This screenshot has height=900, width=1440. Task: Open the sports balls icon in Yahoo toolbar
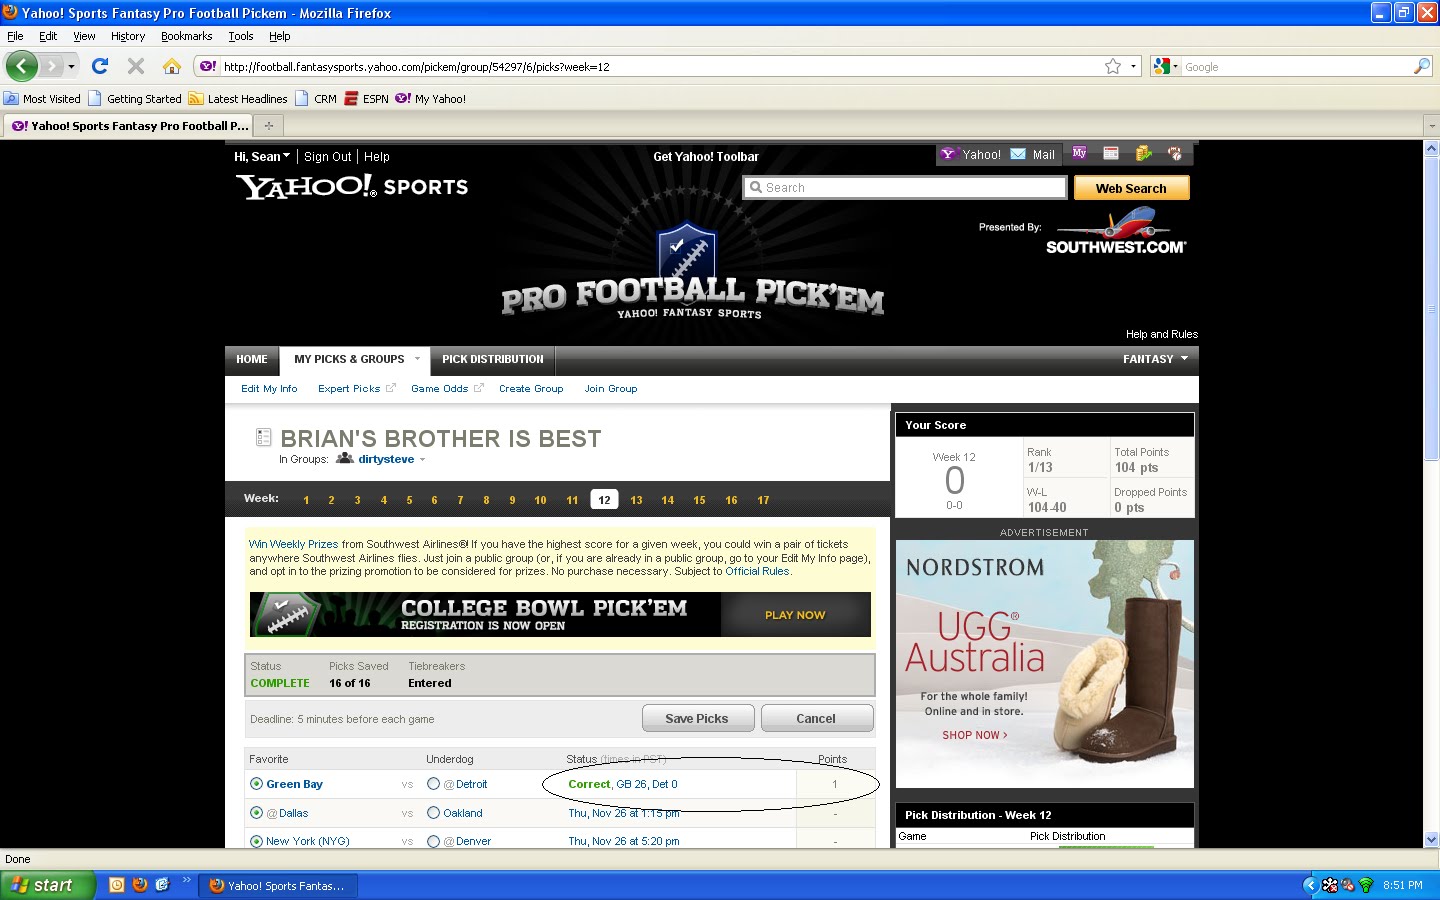pos(1175,153)
